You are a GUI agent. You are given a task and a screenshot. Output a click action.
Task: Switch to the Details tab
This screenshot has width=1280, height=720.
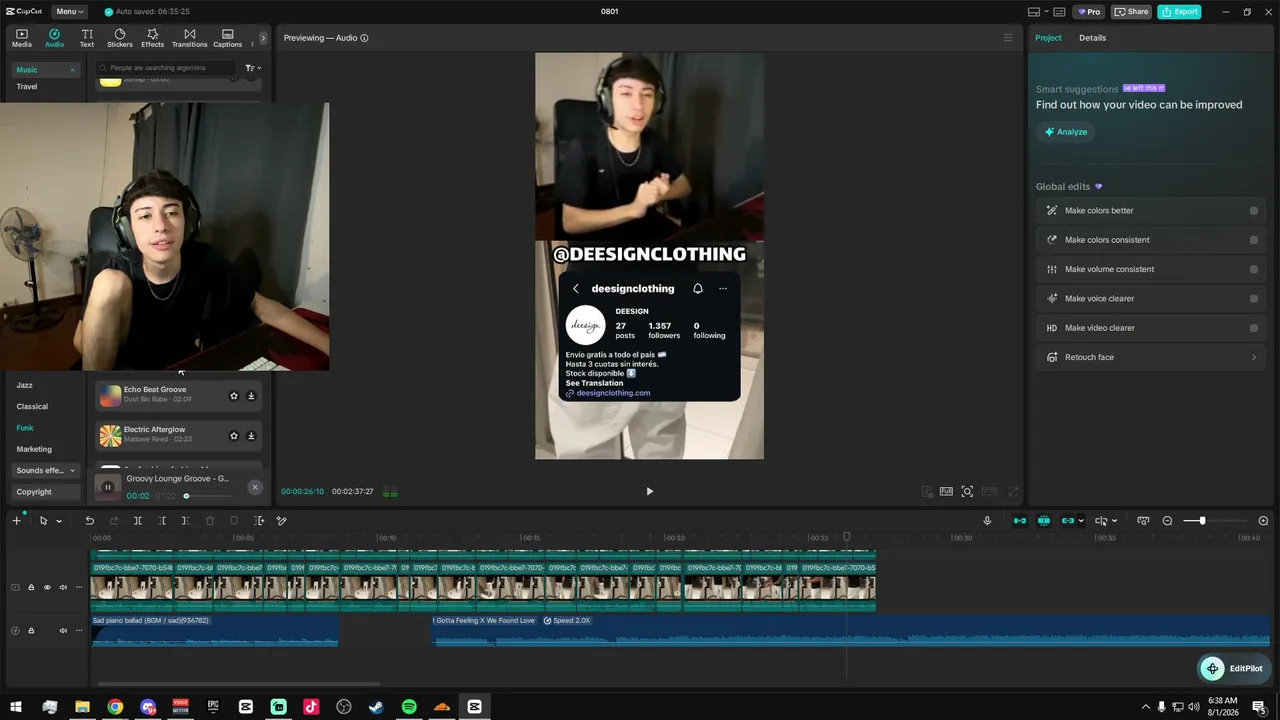pyautogui.click(x=1092, y=38)
